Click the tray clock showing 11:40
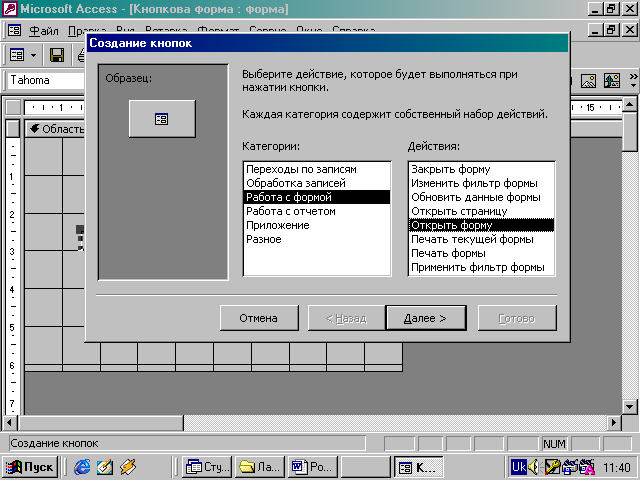640x480 pixels. pos(617,467)
